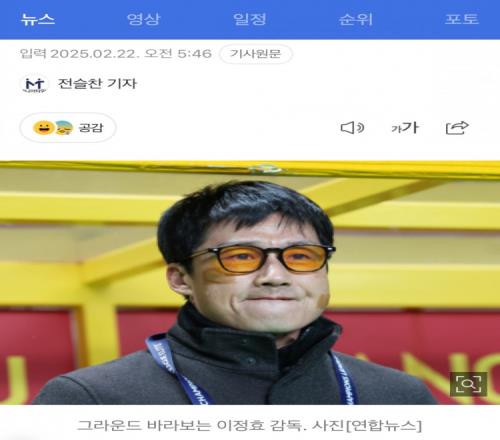
Task: Open the photo of 이정효 감독
Action: click(x=250, y=283)
